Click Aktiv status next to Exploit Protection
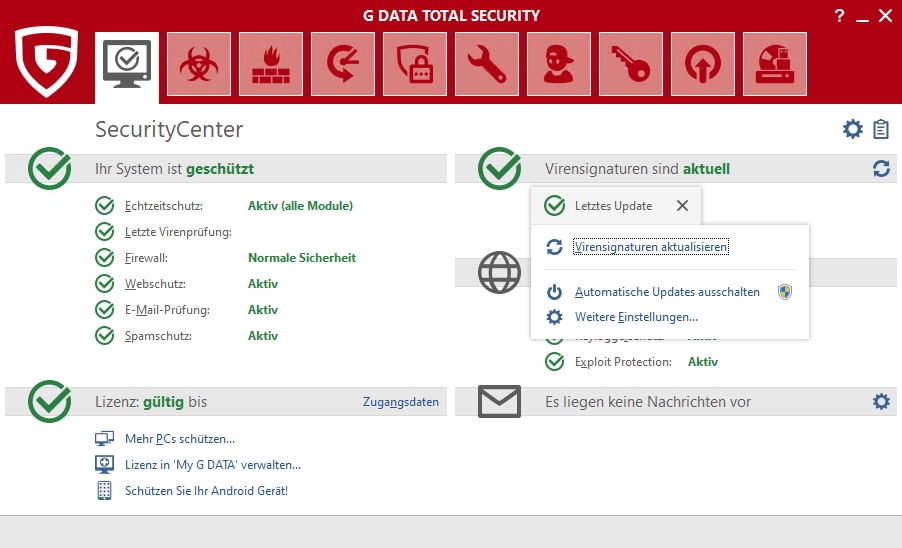This screenshot has height=548, width=902. click(x=703, y=362)
